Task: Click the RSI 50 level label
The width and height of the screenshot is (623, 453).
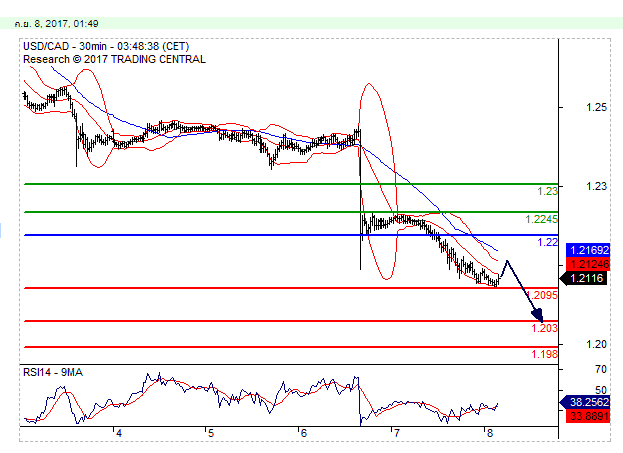Action: [601, 390]
